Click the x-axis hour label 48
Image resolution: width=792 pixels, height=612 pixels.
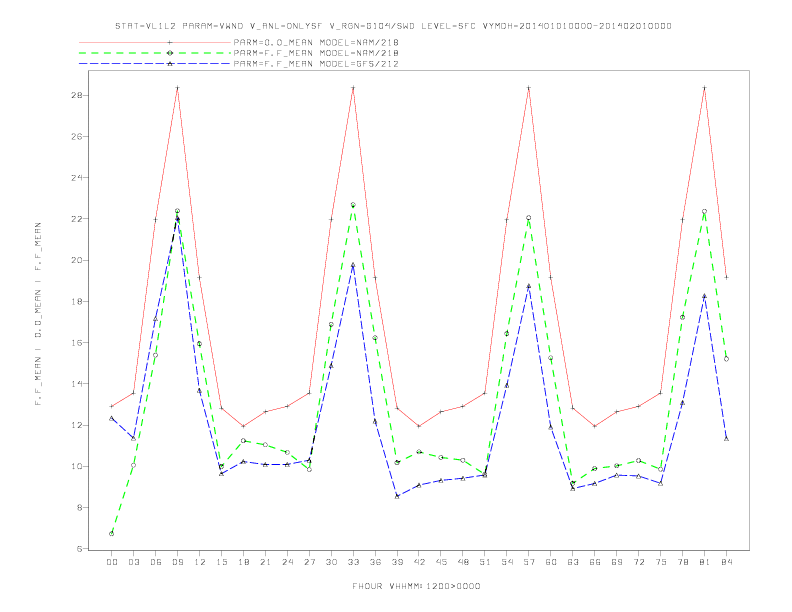tap(463, 562)
